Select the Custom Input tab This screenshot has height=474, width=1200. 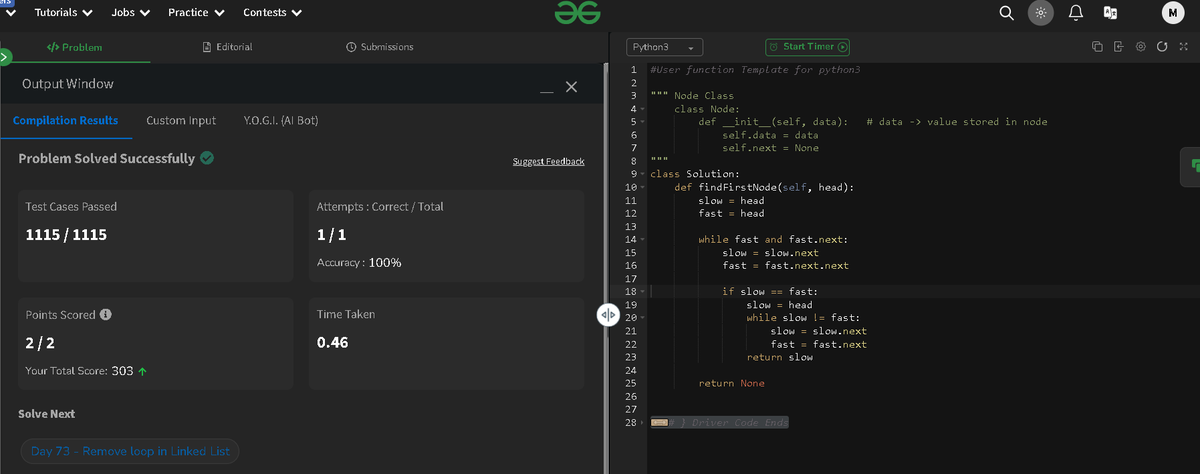(181, 120)
